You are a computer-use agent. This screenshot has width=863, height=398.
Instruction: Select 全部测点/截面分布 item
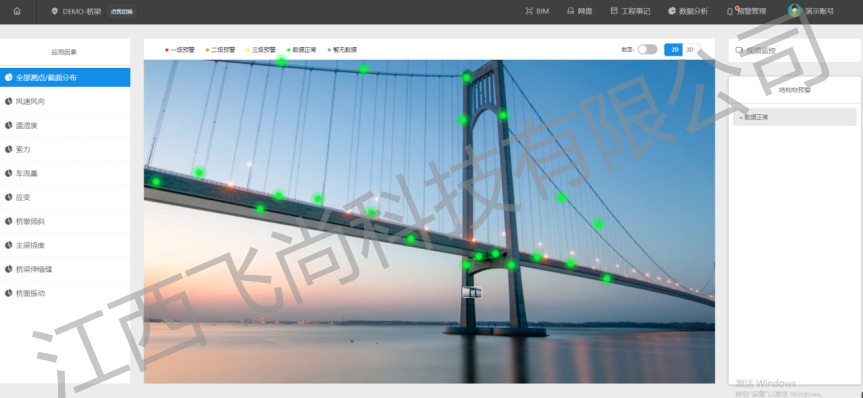click(x=65, y=78)
